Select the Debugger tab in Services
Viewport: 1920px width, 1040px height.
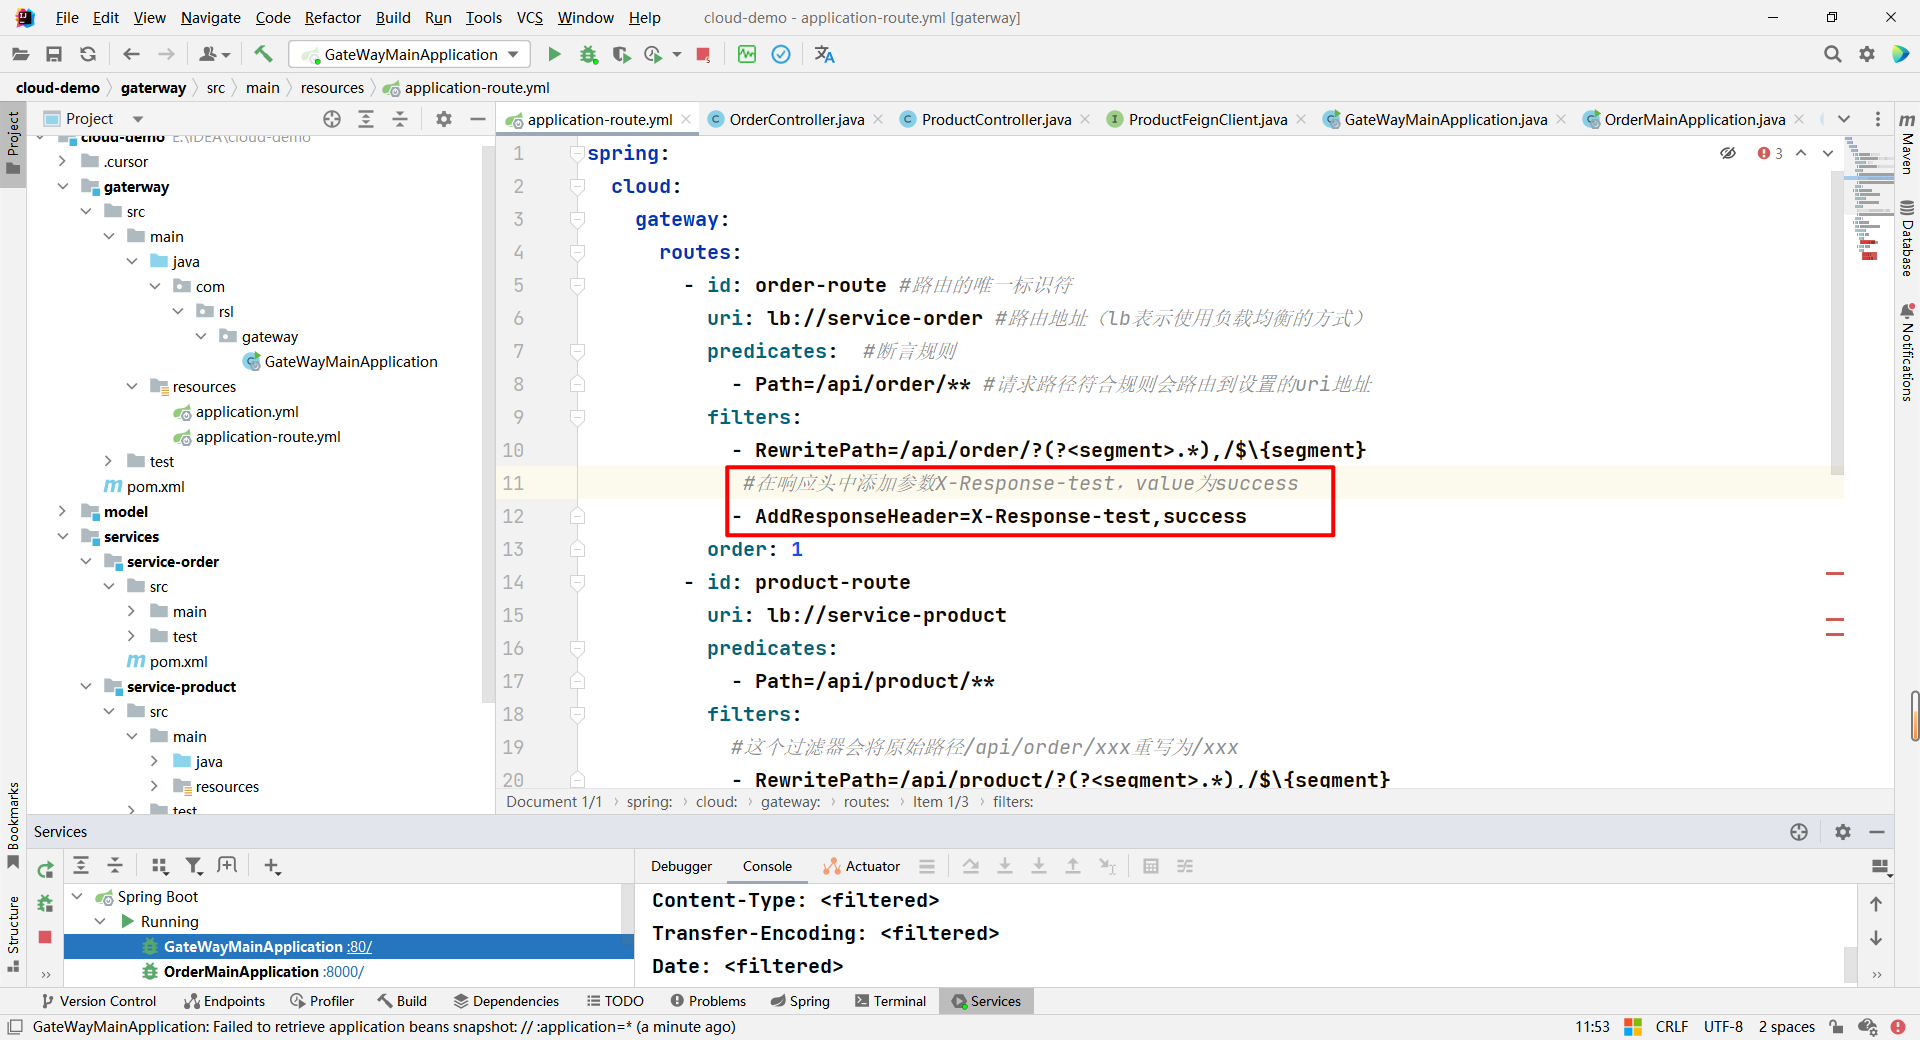681,866
